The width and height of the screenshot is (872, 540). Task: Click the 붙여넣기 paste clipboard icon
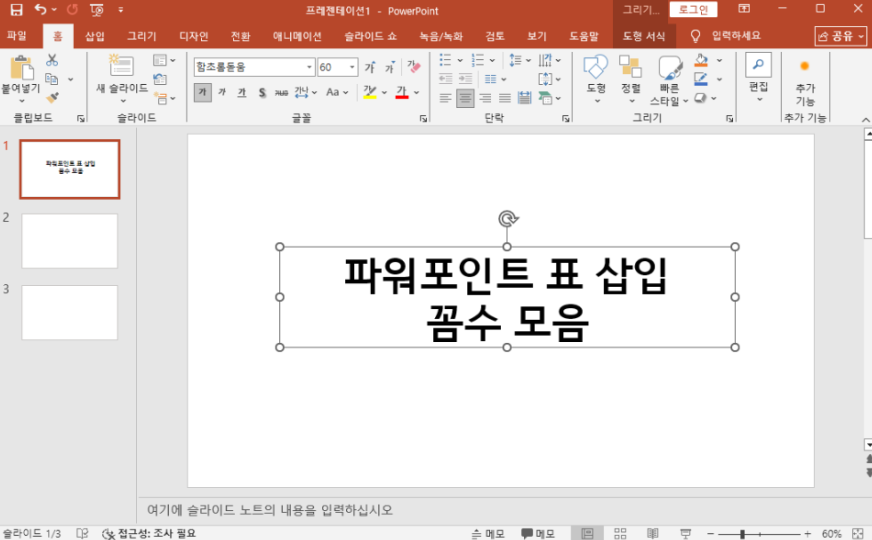pos(21,68)
